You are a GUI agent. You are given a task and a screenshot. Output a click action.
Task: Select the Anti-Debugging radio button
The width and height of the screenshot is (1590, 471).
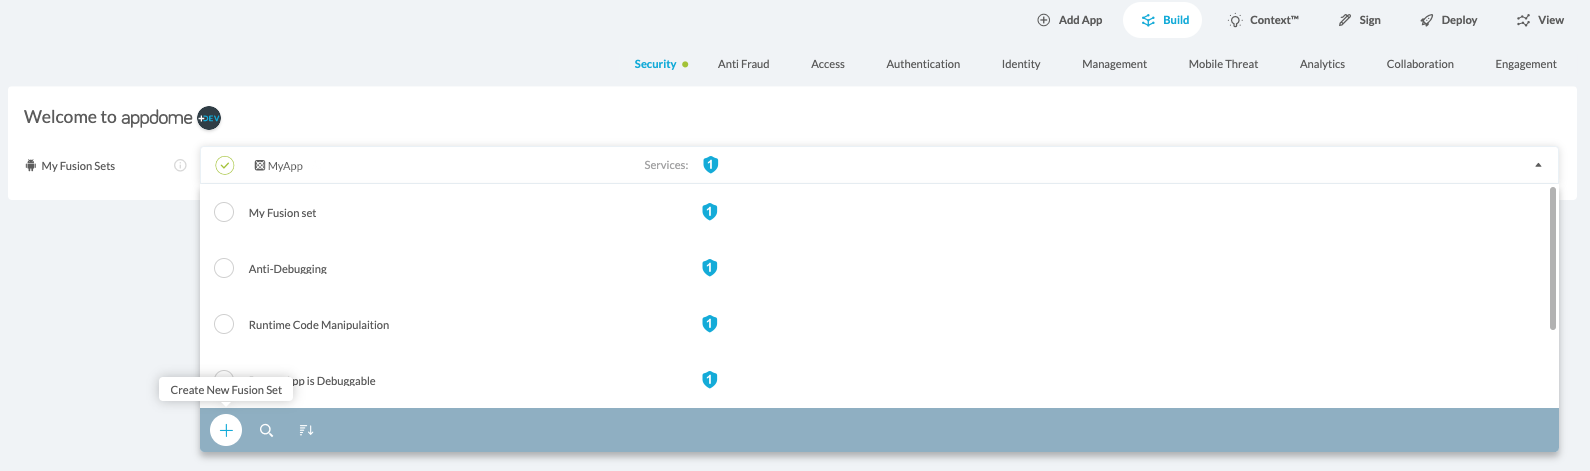tap(224, 268)
